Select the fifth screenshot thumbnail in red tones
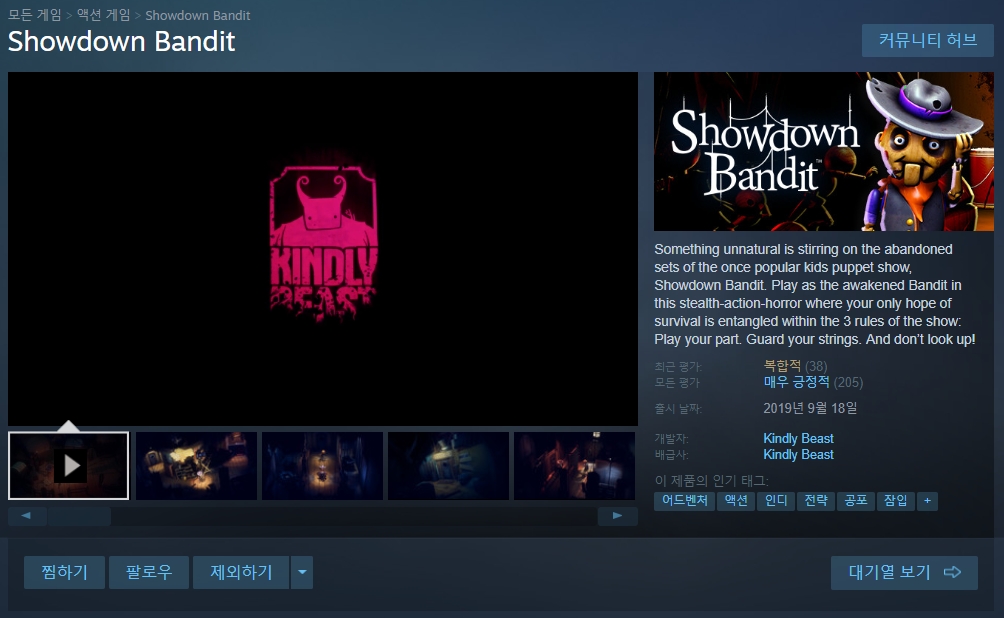Image resolution: width=1004 pixels, height=618 pixels. (574, 466)
